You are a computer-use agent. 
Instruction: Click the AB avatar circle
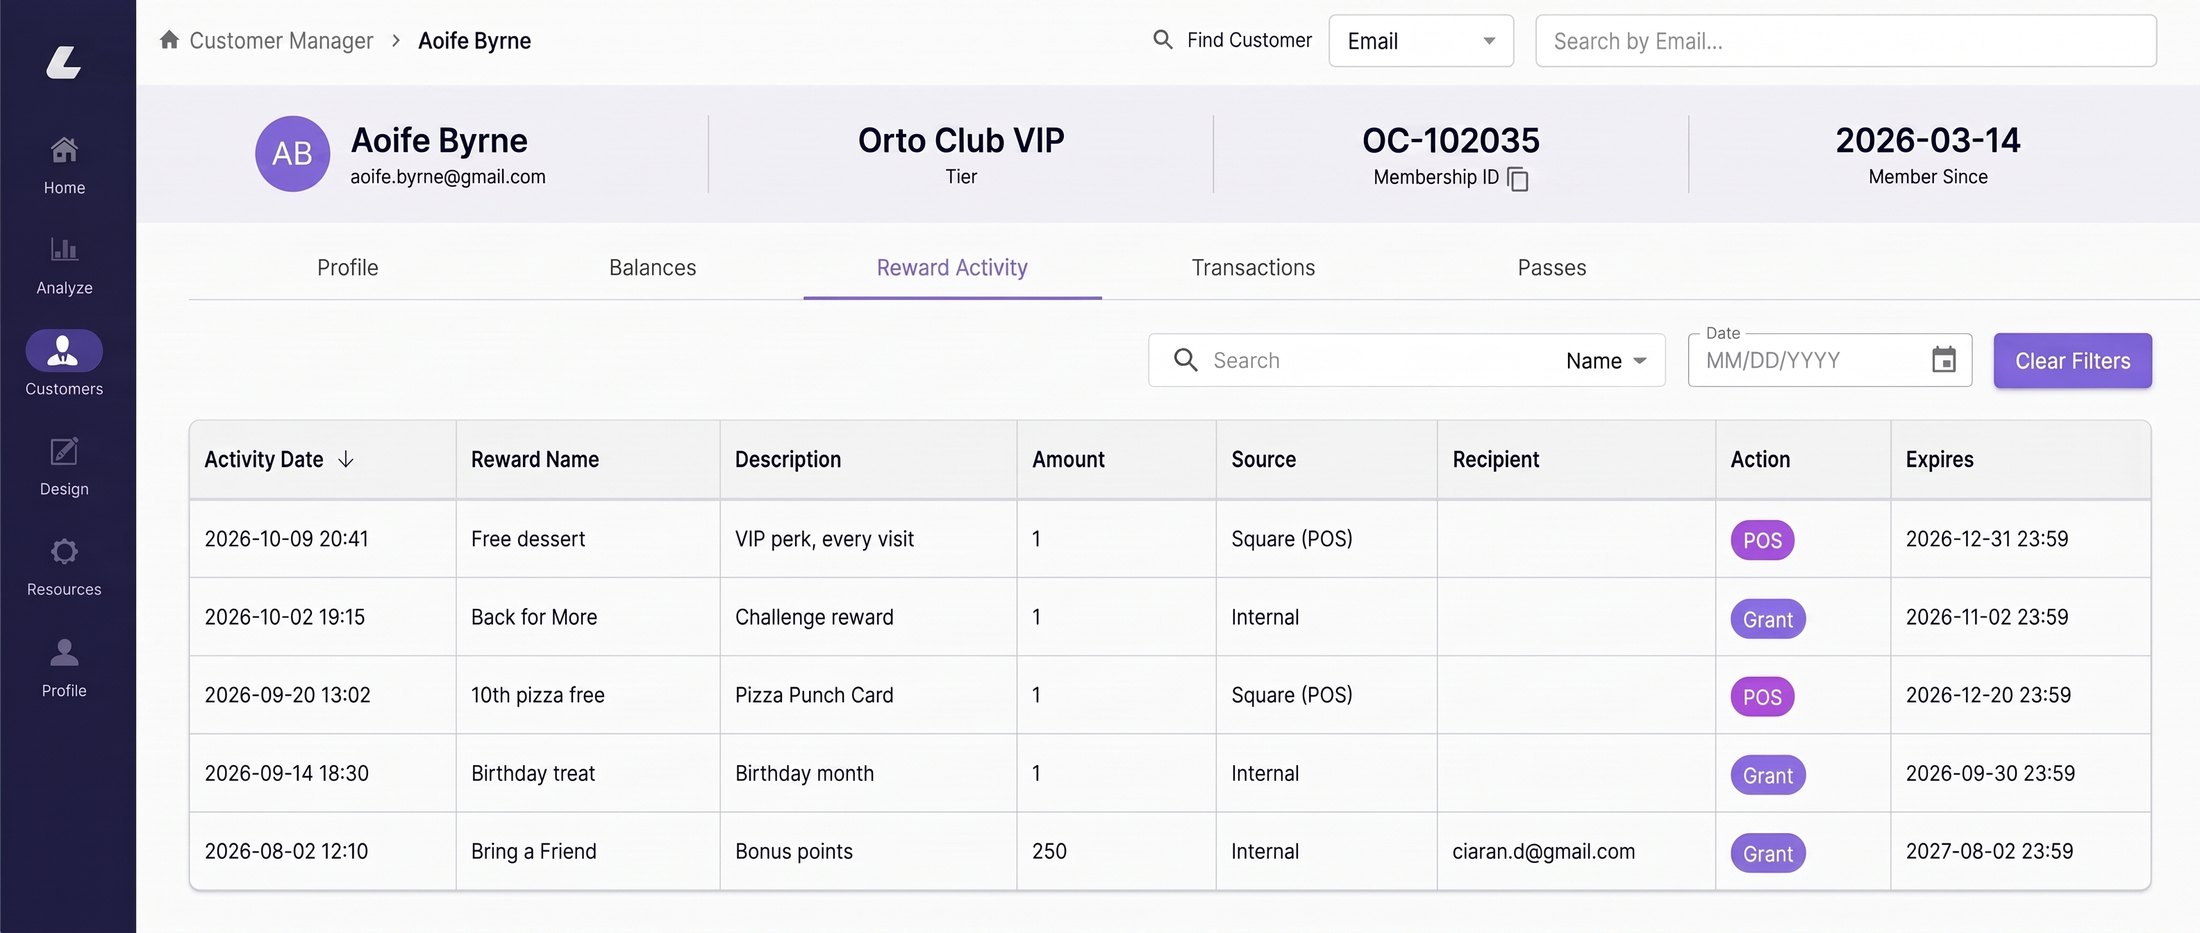tap(292, 154)
